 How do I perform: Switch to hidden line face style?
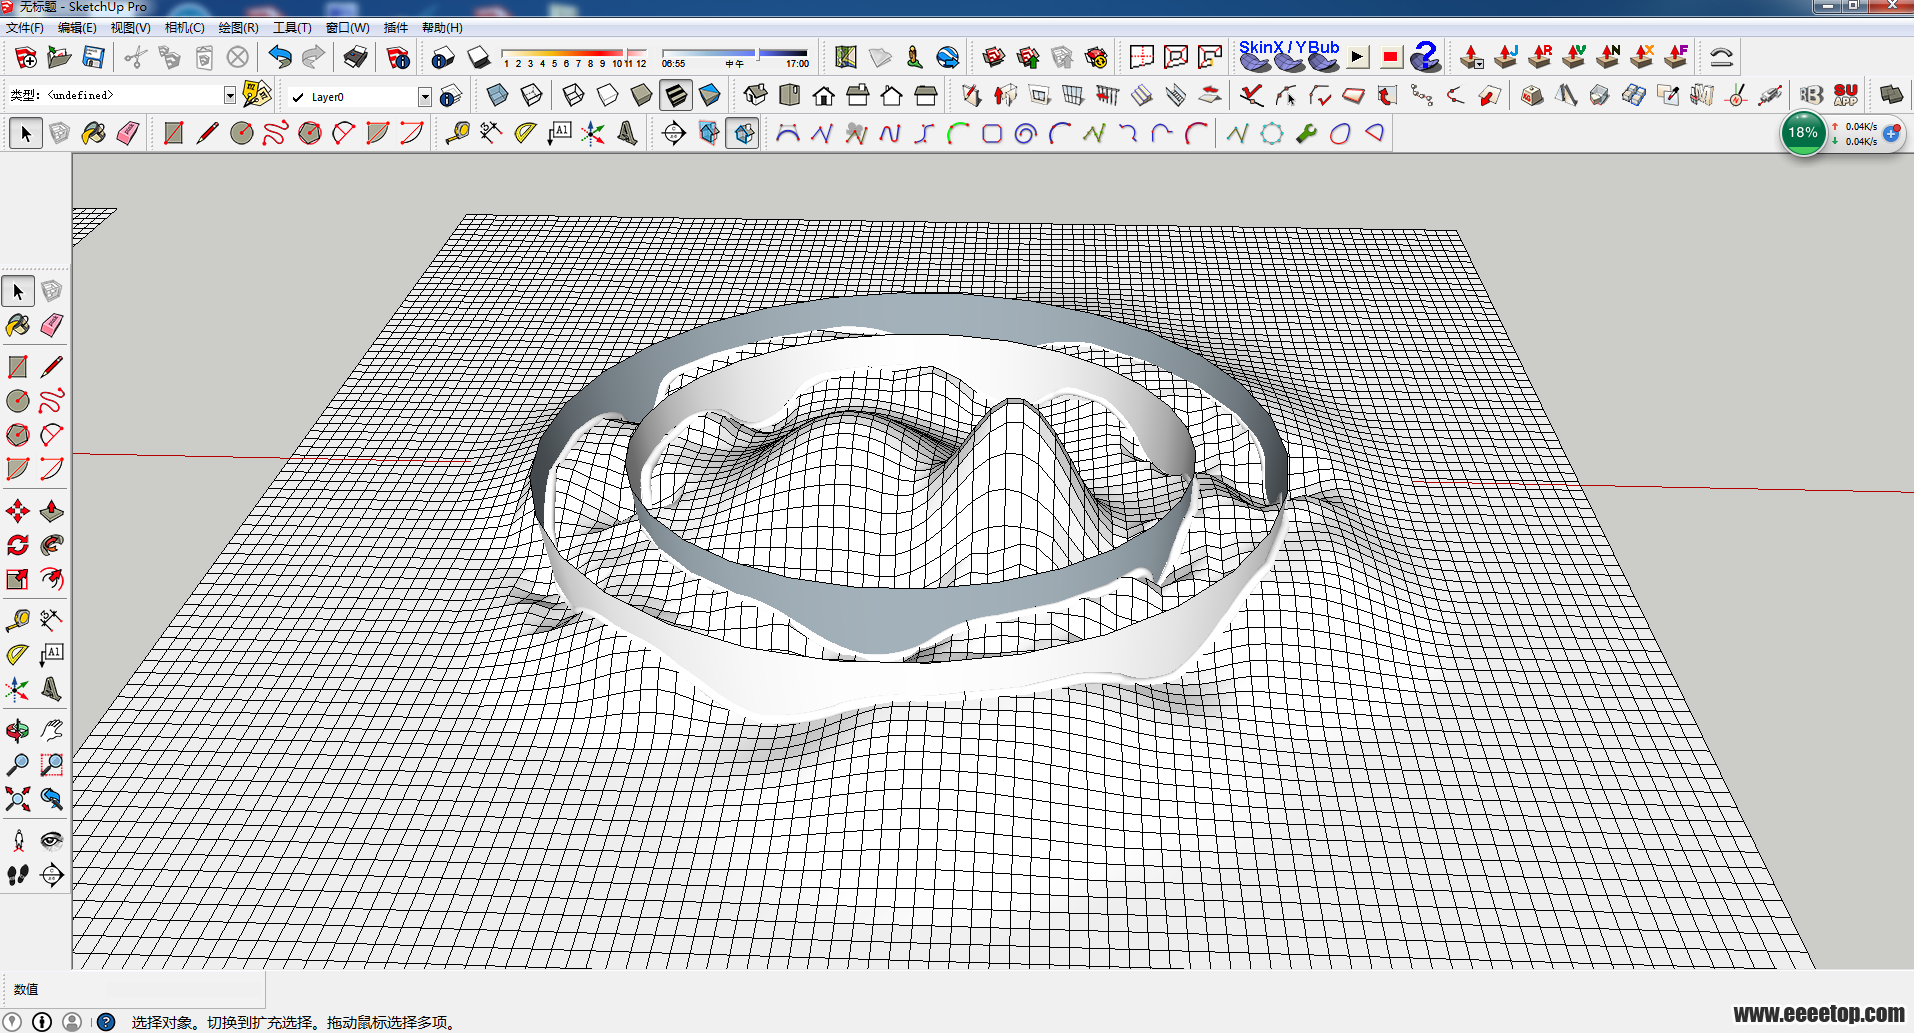click(607, 96)
